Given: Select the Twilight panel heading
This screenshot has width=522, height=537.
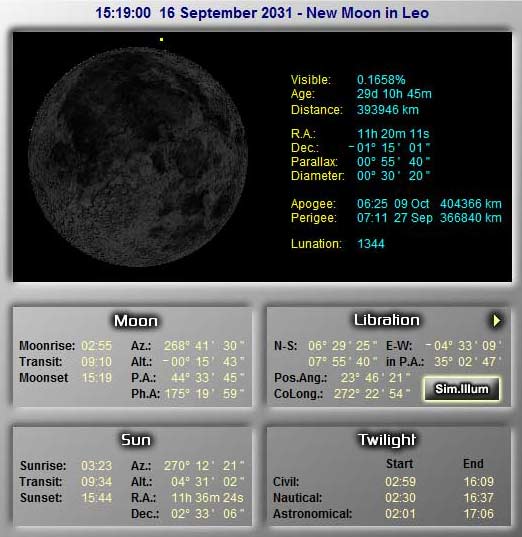Looking at the screenshot, I should pyautogui.click(x=387, y=440).
